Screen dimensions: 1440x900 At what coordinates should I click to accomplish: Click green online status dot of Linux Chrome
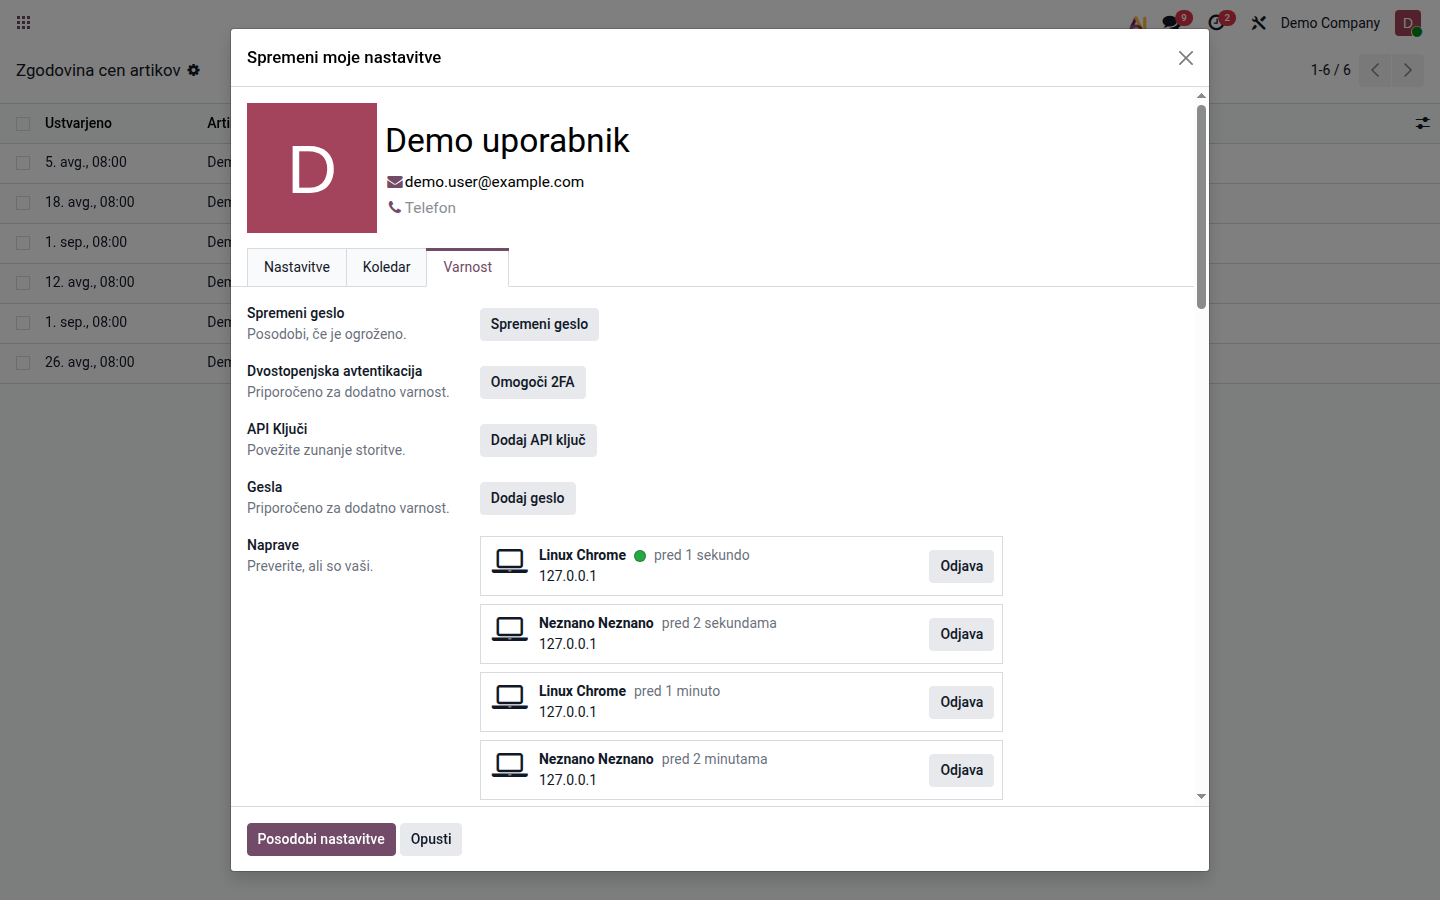coord(640,556)
